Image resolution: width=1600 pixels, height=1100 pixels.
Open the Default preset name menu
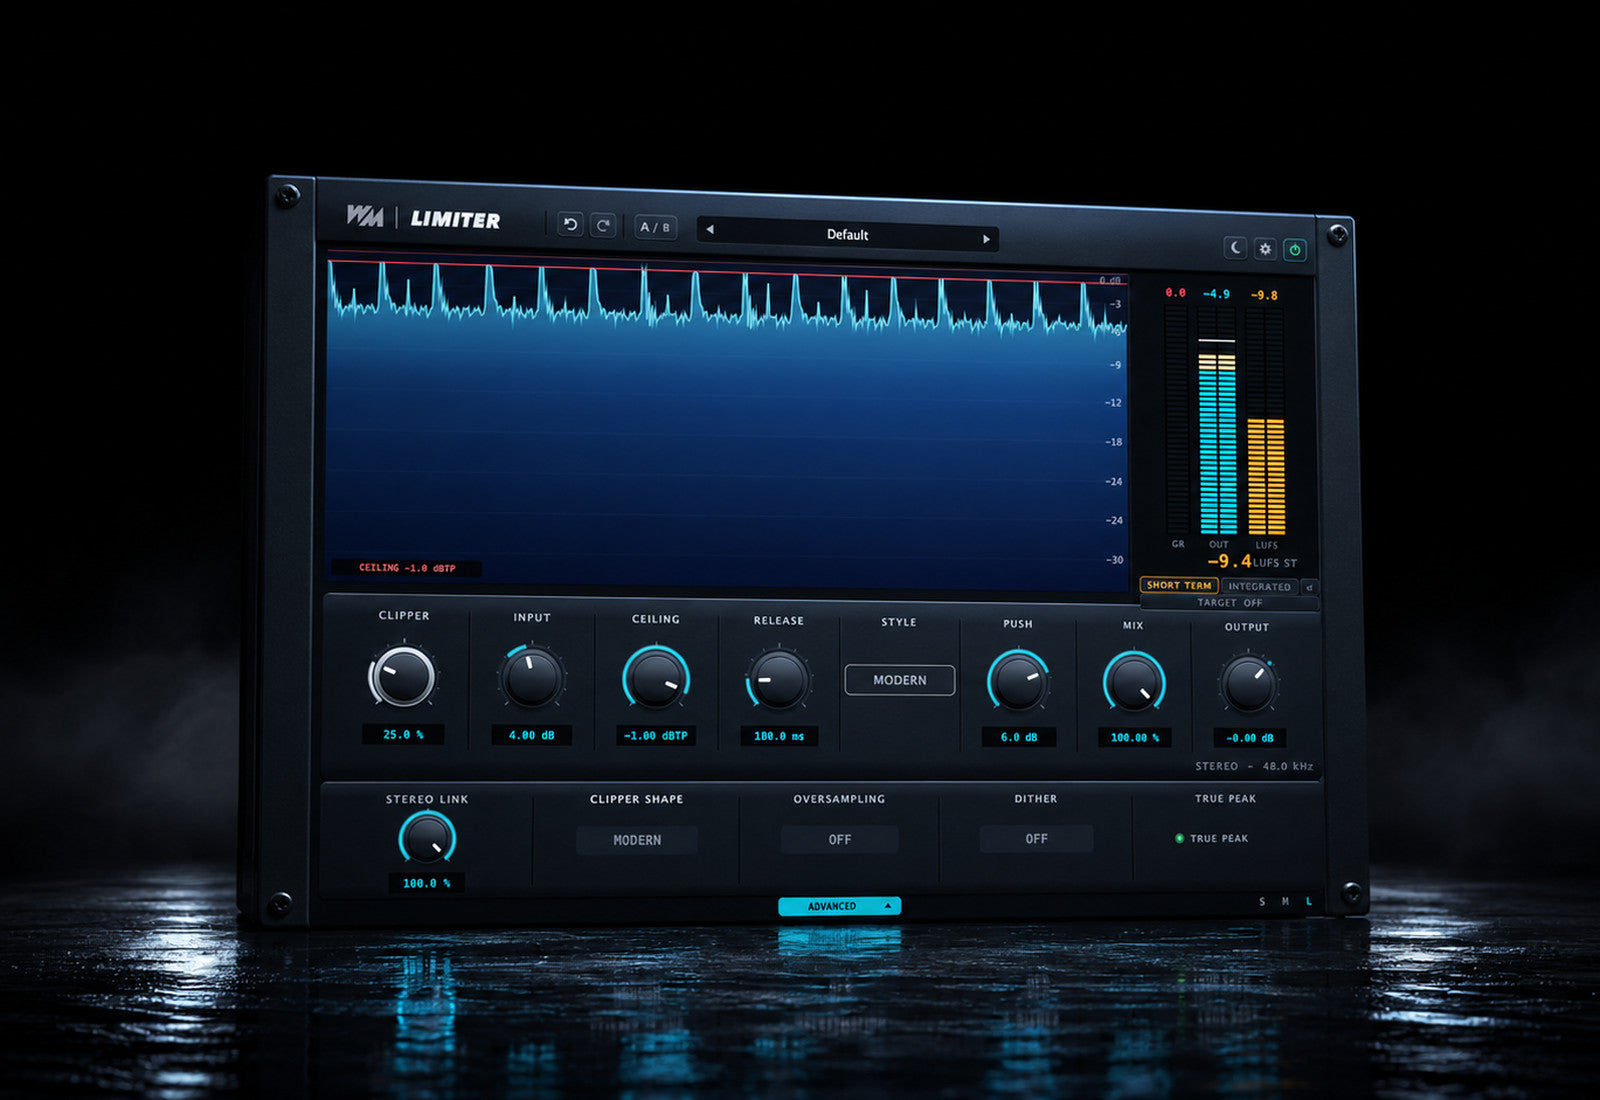(847, 234)
